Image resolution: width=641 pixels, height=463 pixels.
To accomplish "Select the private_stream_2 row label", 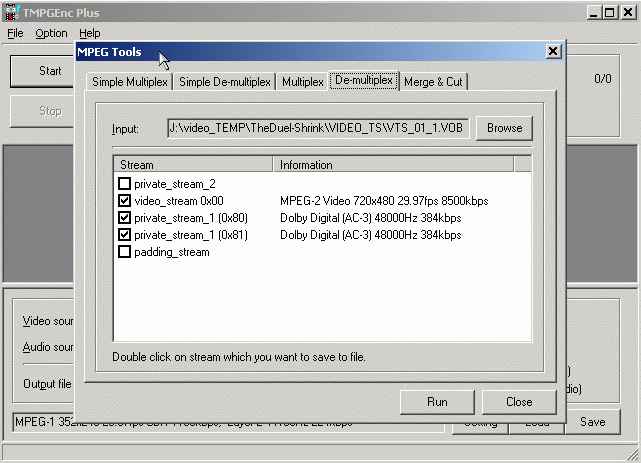I will click(175, 184).
